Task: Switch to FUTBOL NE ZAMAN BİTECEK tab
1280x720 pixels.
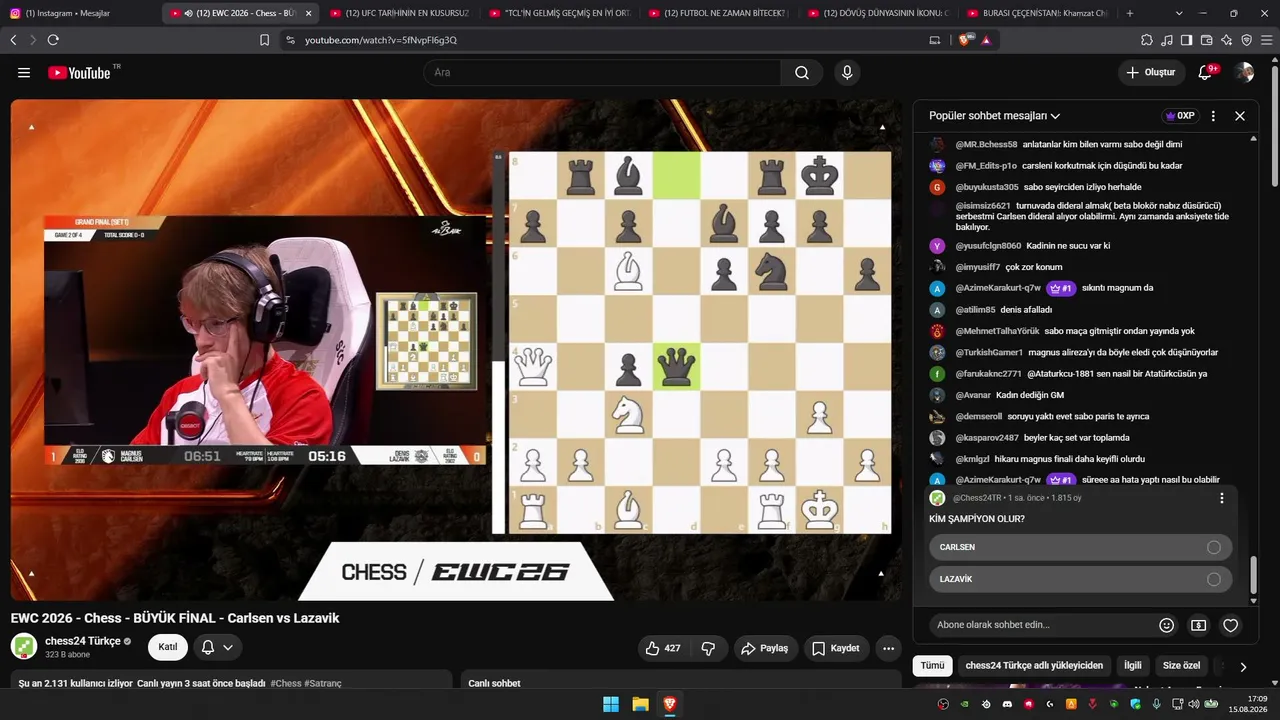Action: [720, 13]
